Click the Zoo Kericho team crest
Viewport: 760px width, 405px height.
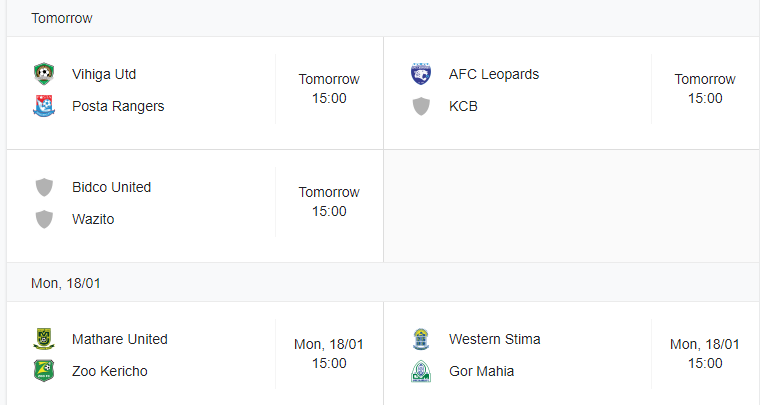point(44,371)
